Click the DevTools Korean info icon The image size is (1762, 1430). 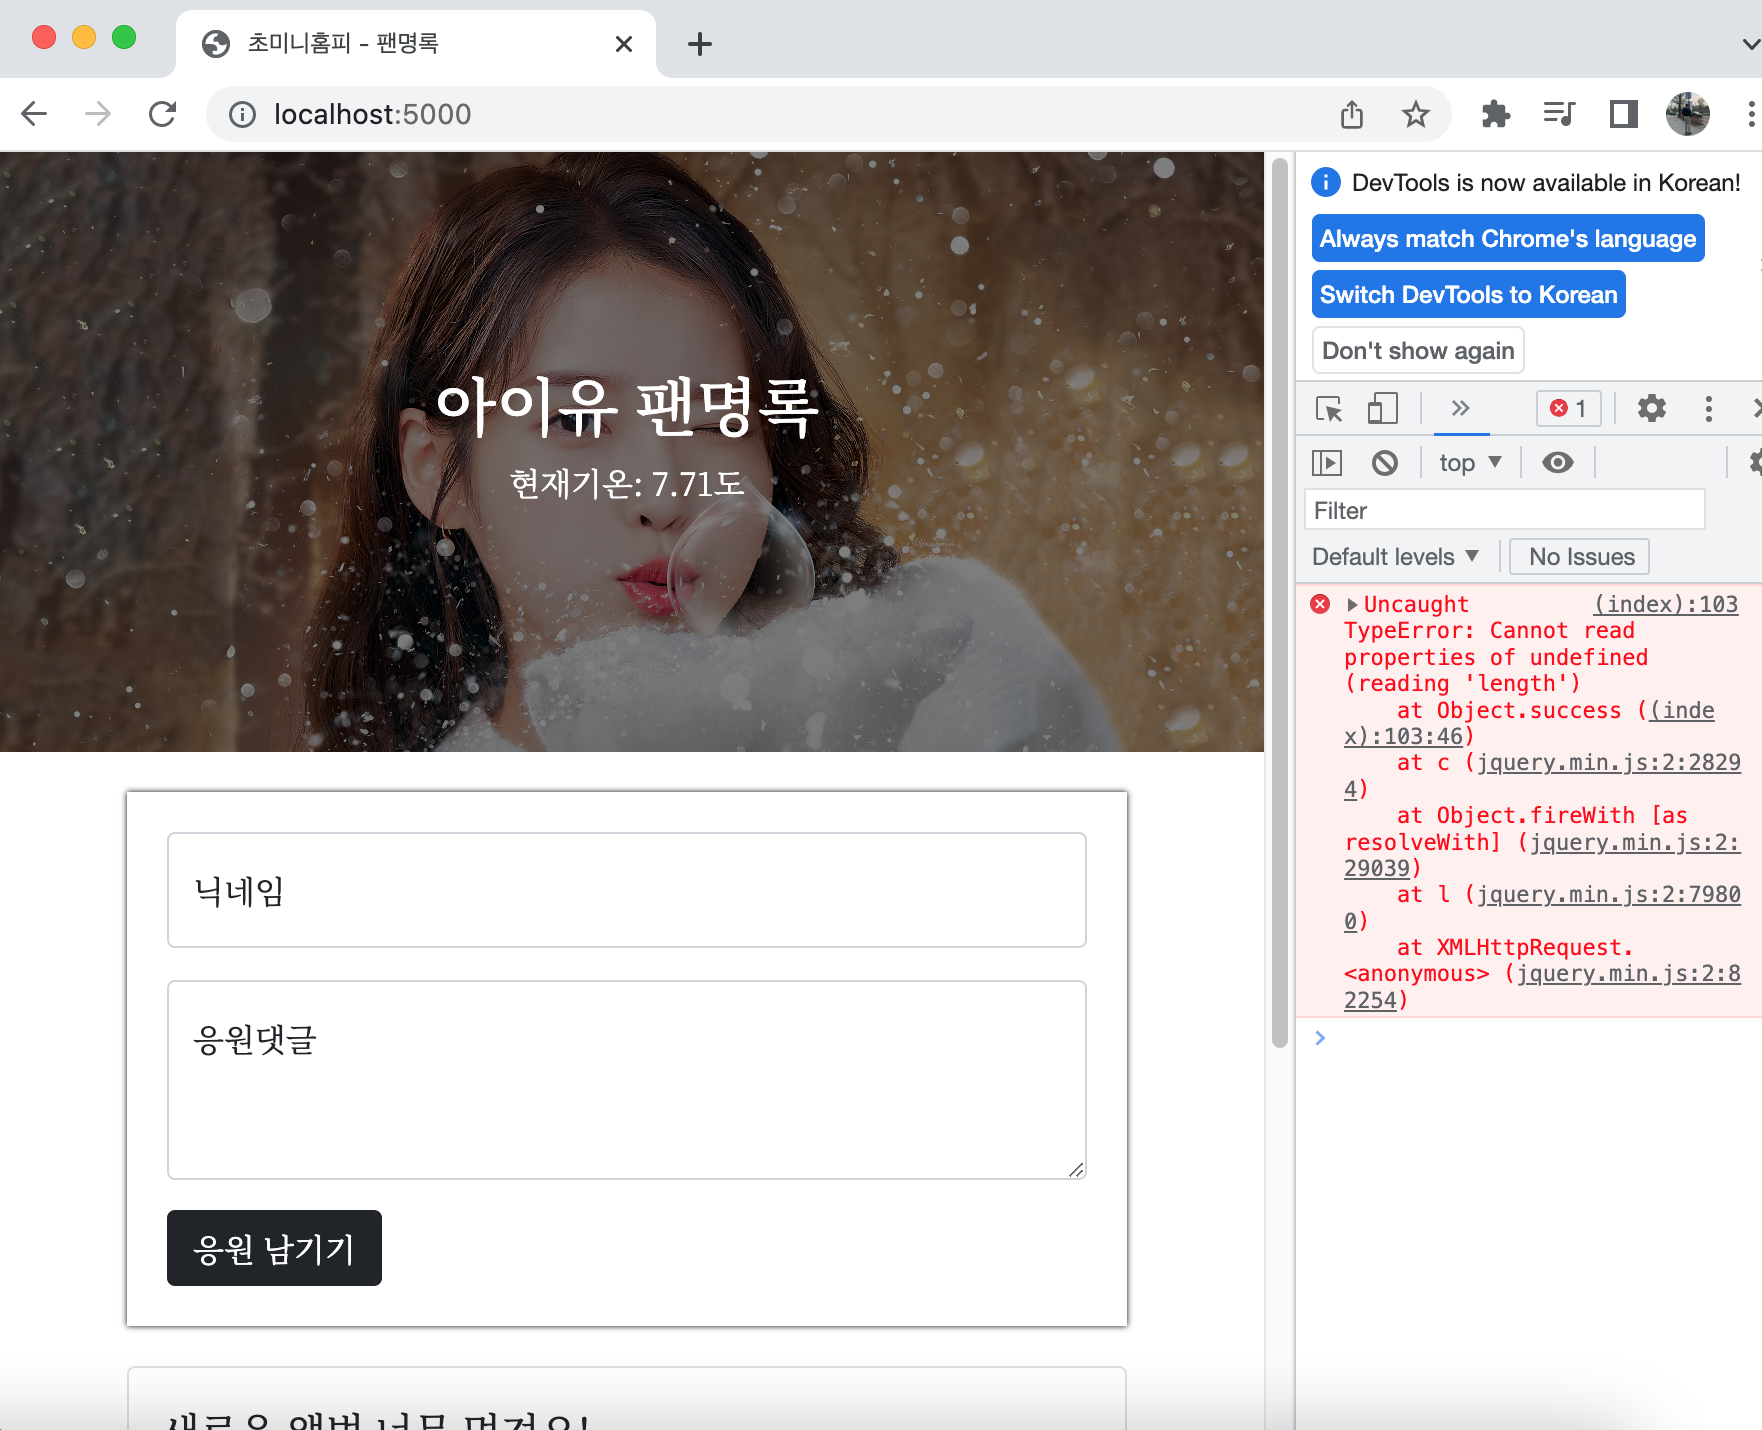click(1325, 182)
